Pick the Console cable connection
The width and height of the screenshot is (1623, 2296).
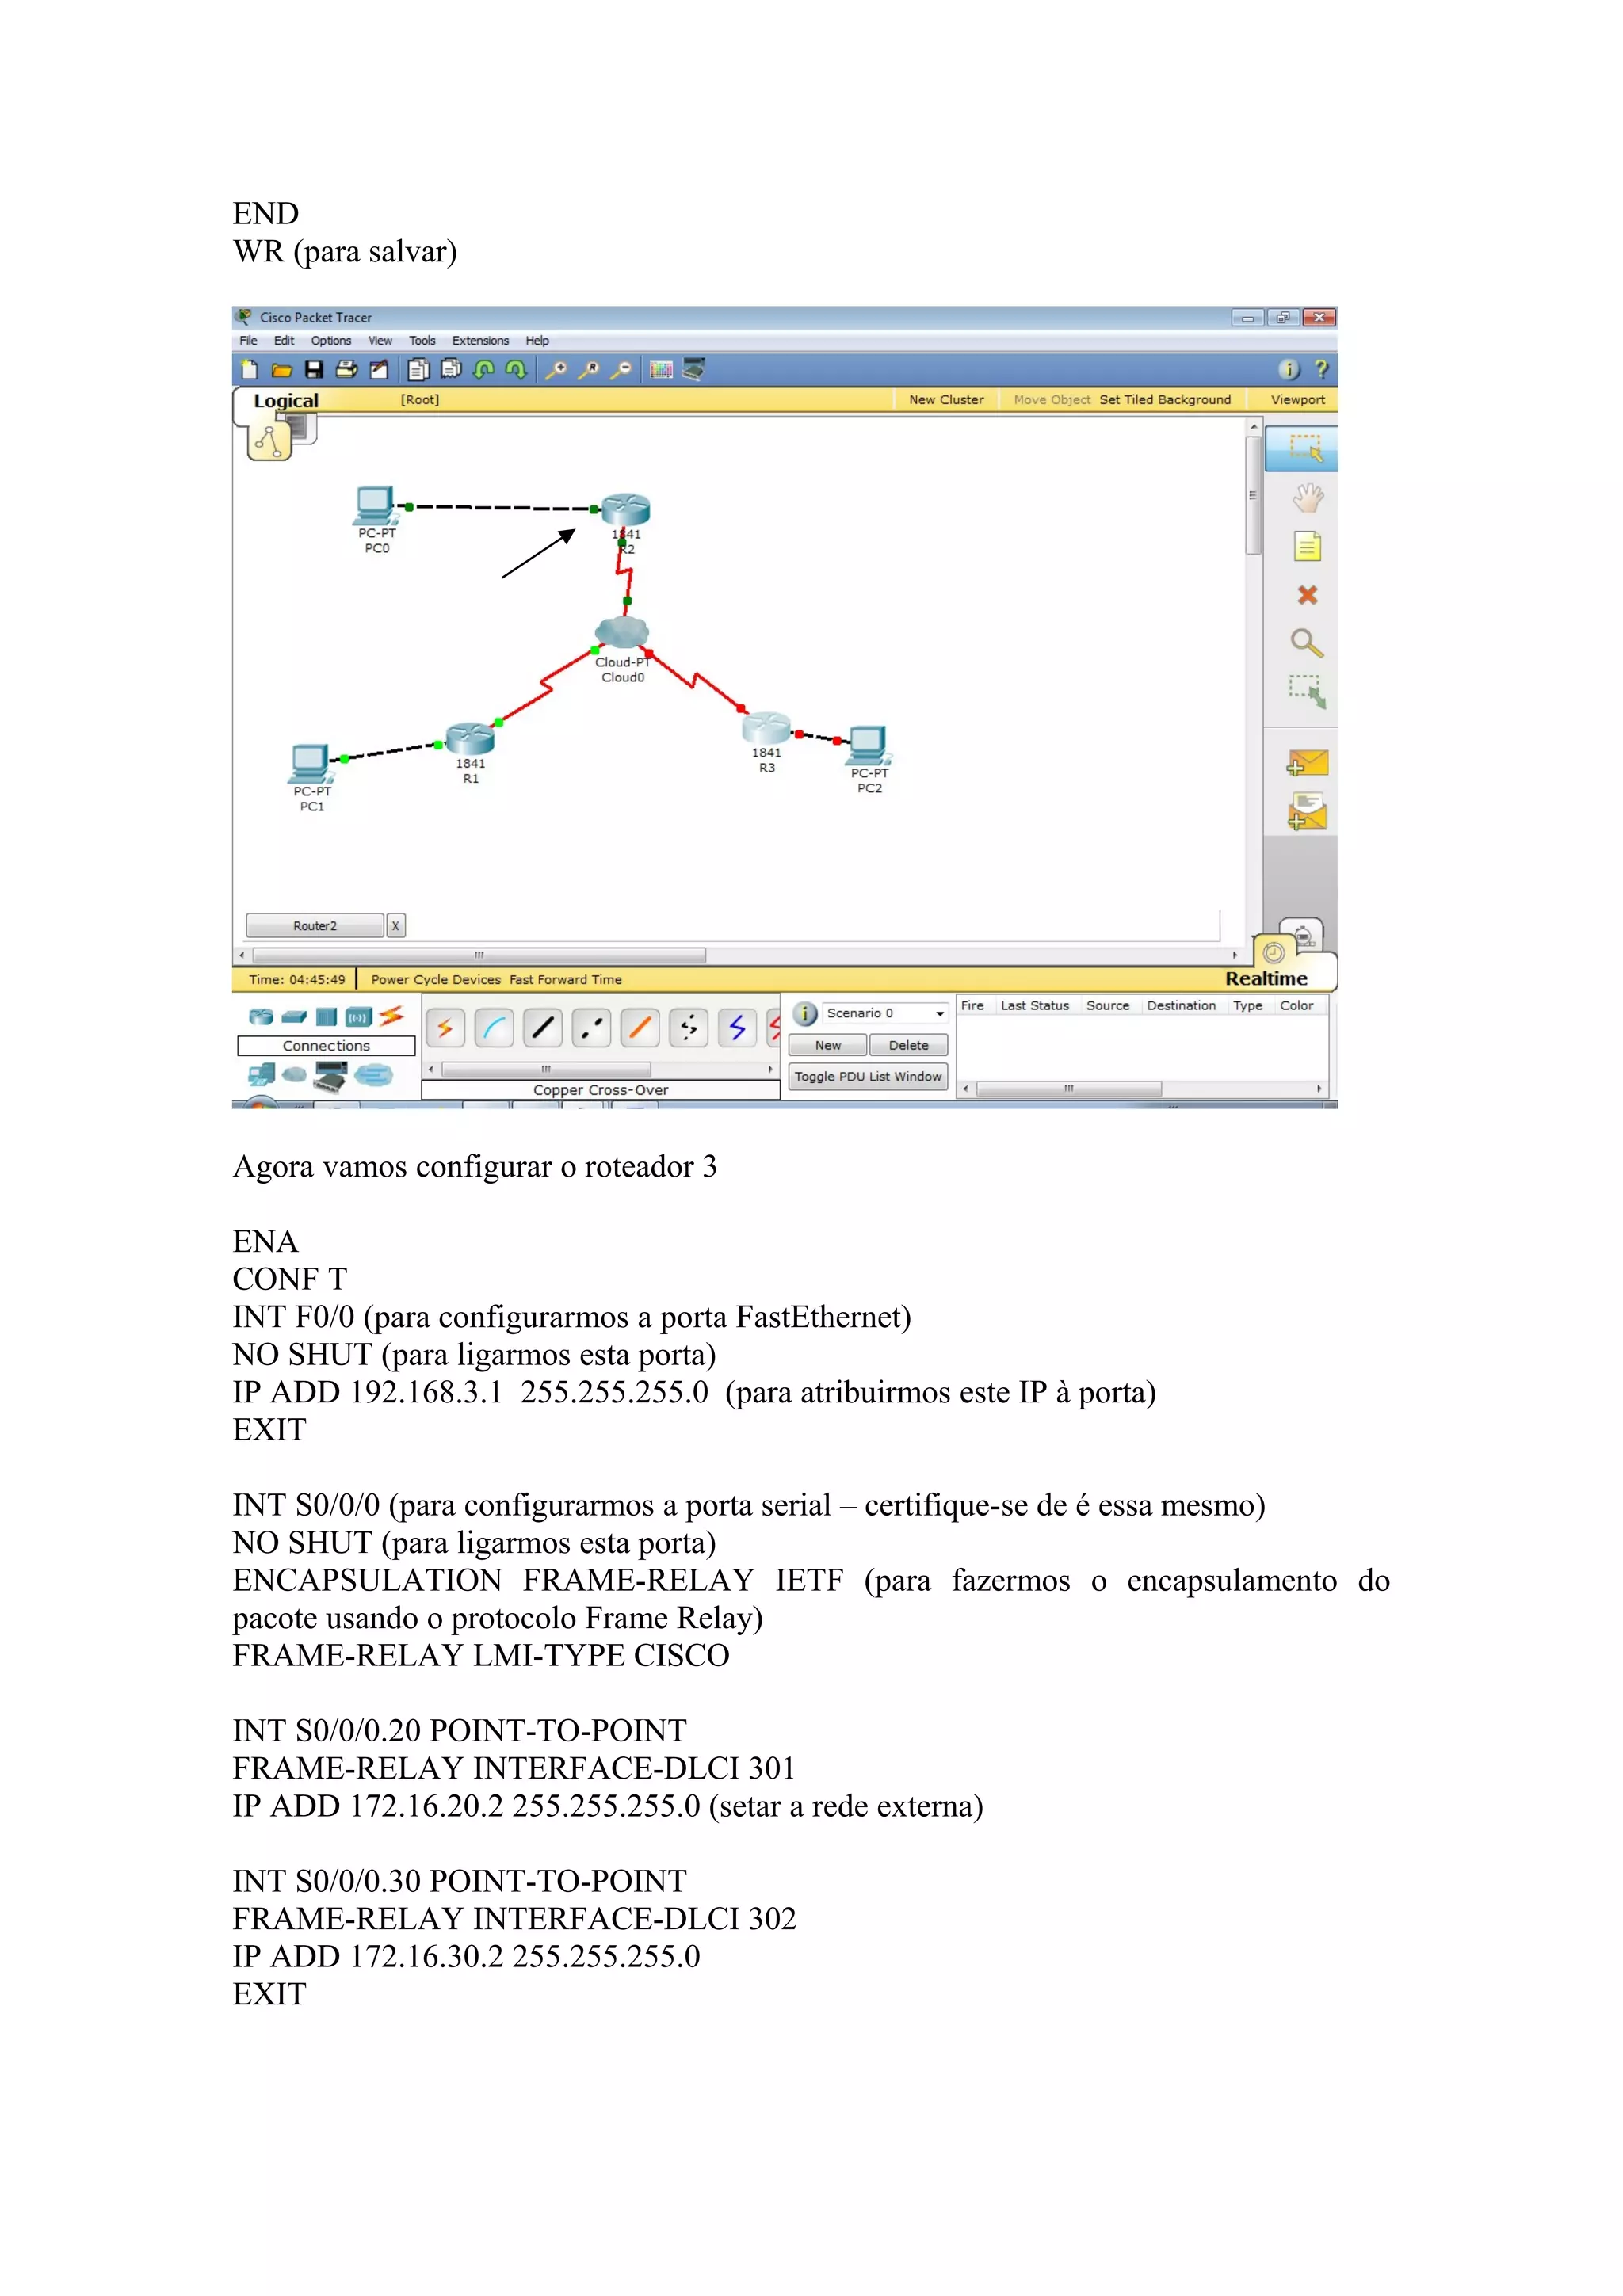click(494, 1027)
